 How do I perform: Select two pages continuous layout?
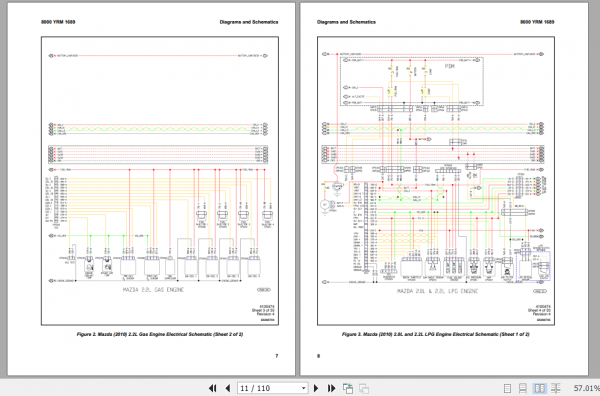556,388
